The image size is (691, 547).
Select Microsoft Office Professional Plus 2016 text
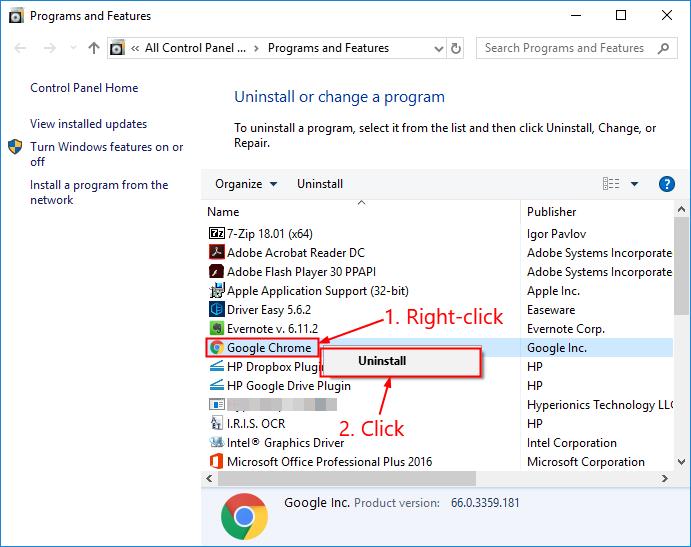330,461
